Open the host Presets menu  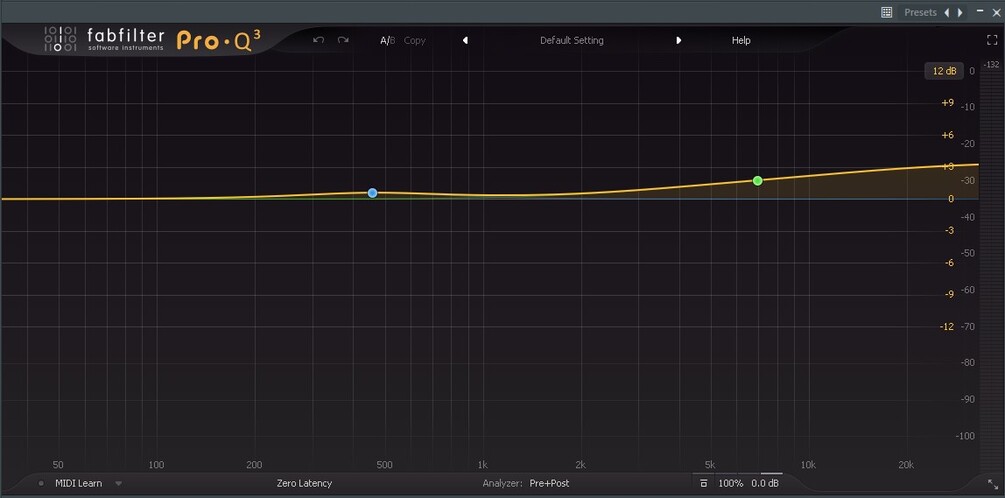tap(920, 12)
